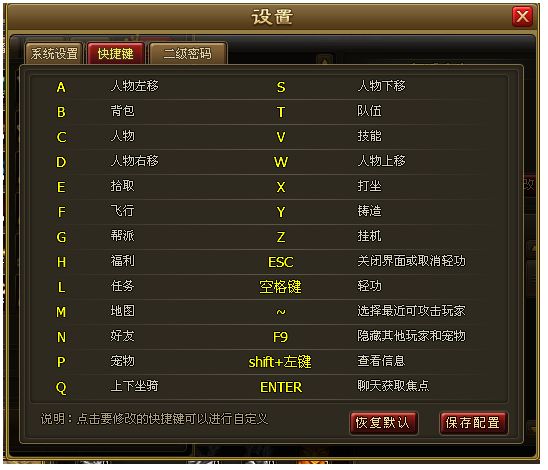This screenshot has height=470, width=548.
Task: Modify the X hotkey for 打坐
Action: pyautogui.click(x=281, y=187)
